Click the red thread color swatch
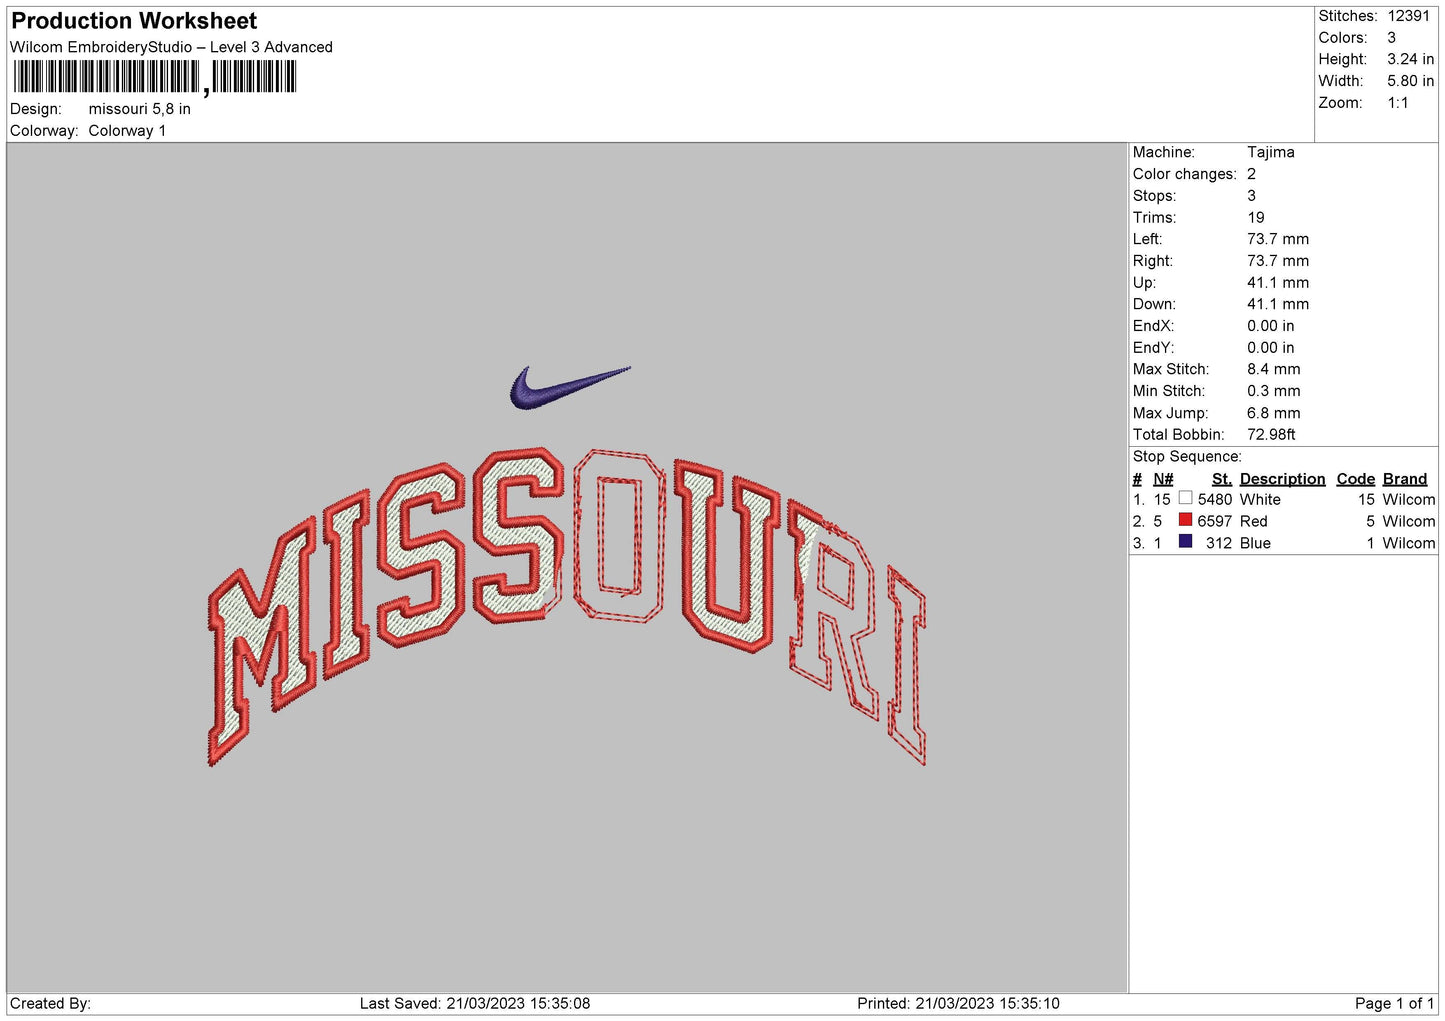The height and width of the screenshot is (1021, 1445). tap(1185, 520)
